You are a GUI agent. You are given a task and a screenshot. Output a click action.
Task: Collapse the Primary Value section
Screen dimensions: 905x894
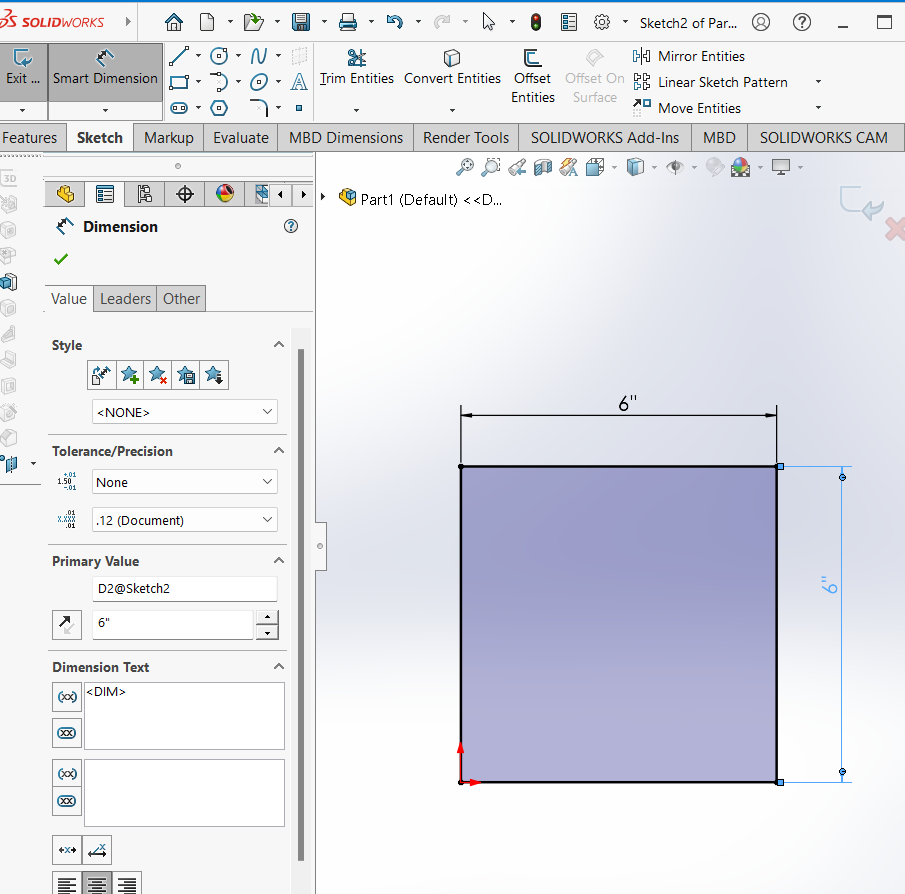point(279,560)
